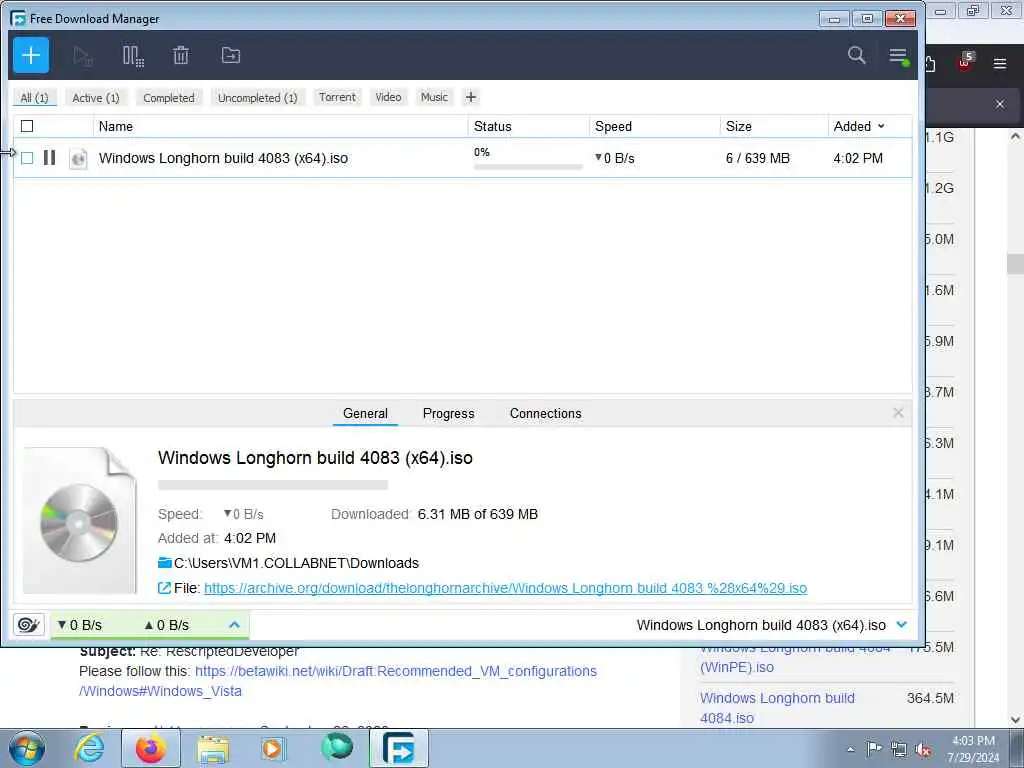Click the external link icon next to File
Screen dimensions: 1024x768
tap(165, 588)
